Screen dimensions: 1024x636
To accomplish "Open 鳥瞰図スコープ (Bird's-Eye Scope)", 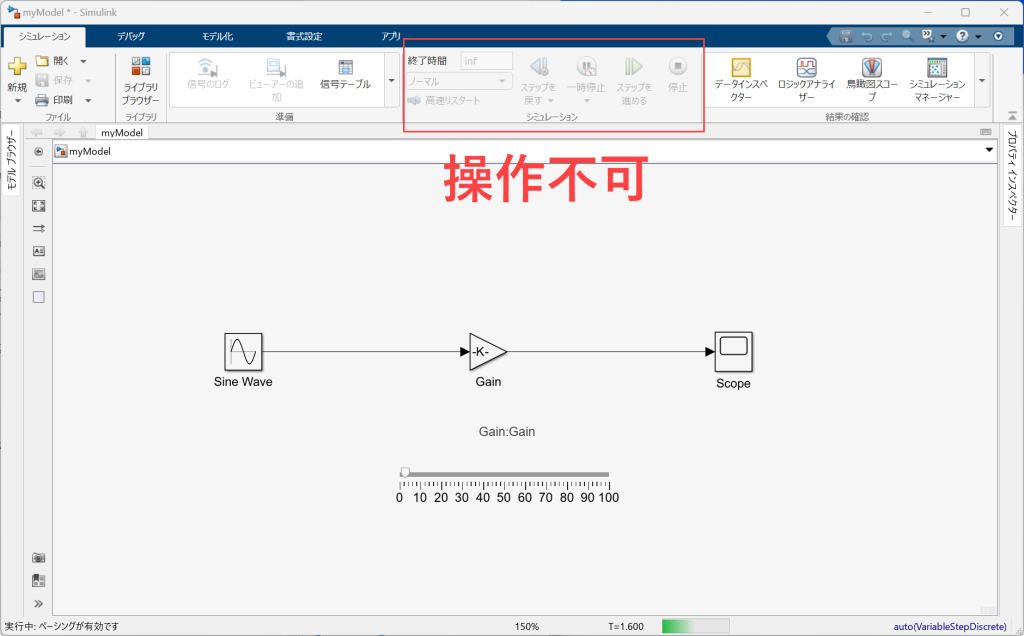I will coord(872,78).
